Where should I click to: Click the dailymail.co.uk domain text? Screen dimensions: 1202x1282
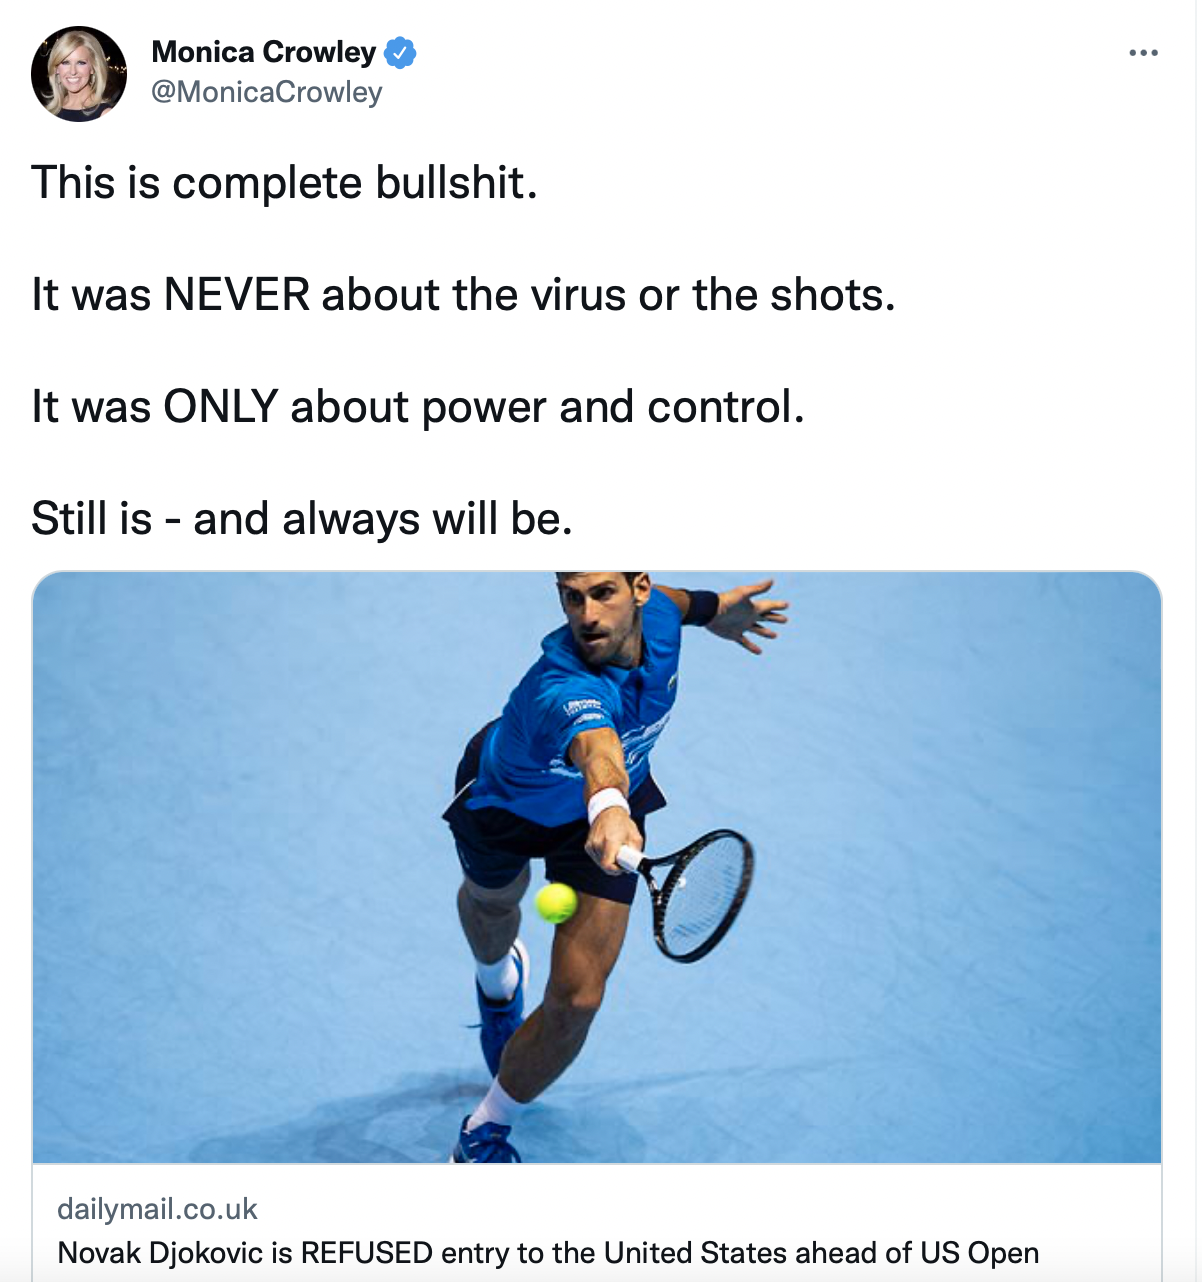point(157,1209)
